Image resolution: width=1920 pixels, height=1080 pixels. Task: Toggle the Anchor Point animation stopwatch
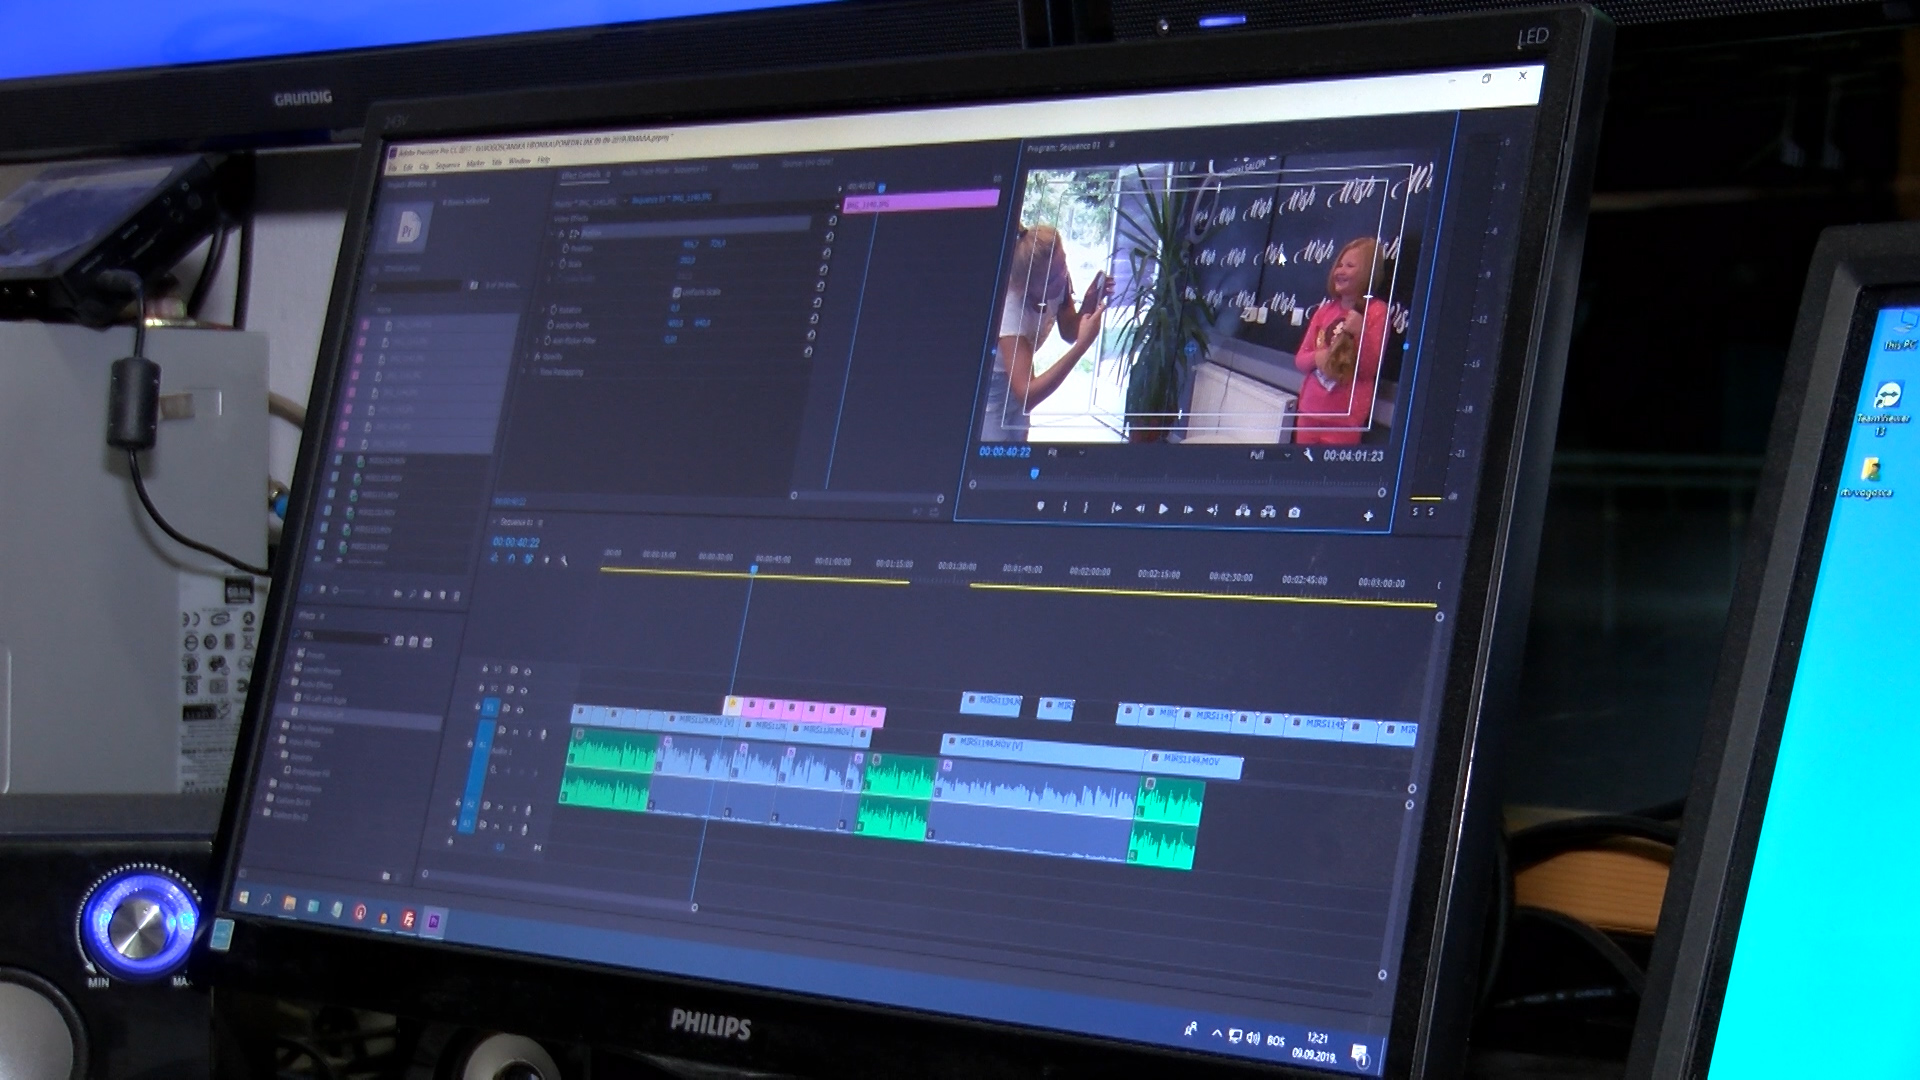tap(550, 325)
